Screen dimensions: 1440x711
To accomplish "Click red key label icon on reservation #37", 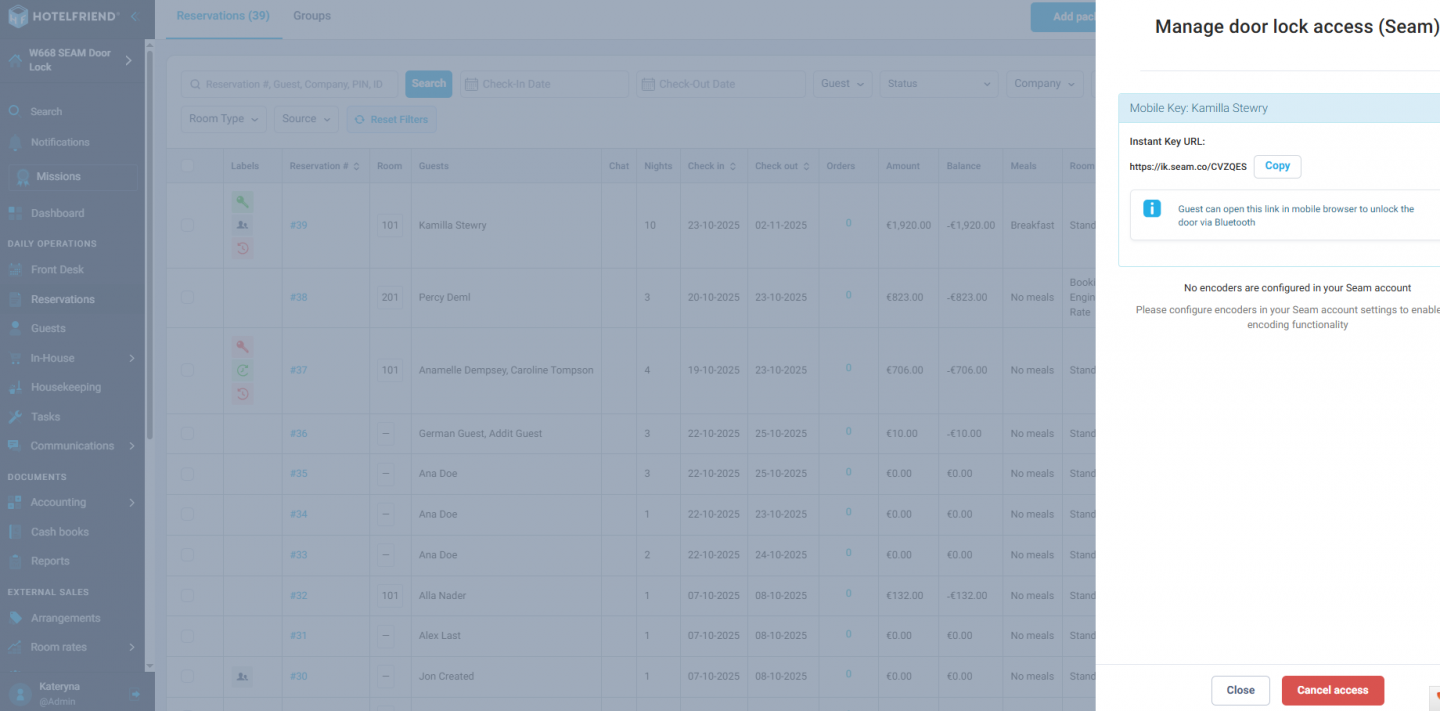I will point(242,347).
